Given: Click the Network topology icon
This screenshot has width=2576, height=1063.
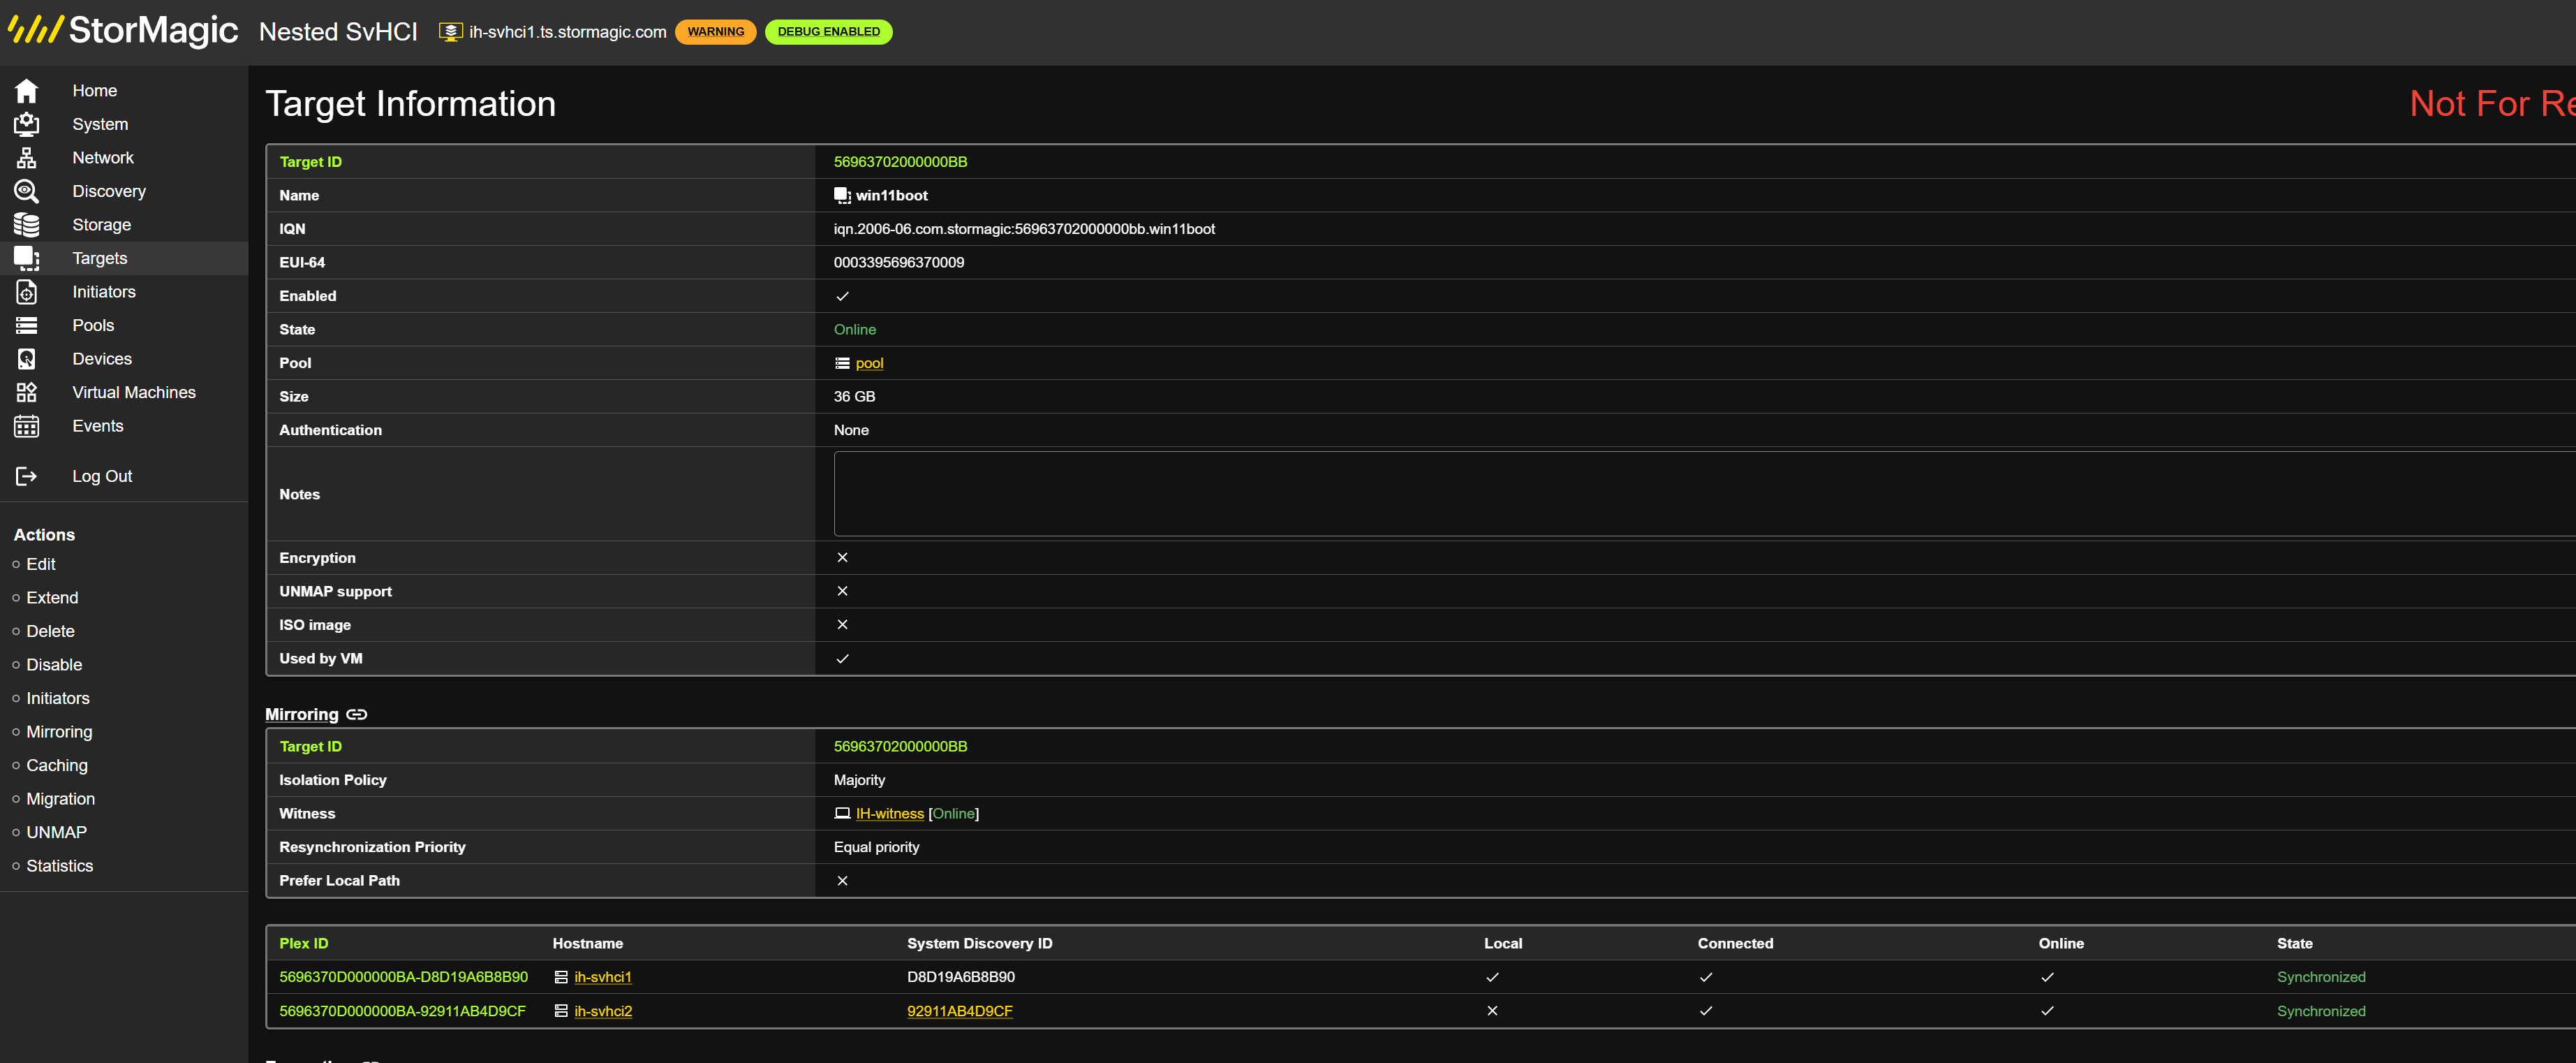Looking at the screenshot, I should [x=26, y=158].
